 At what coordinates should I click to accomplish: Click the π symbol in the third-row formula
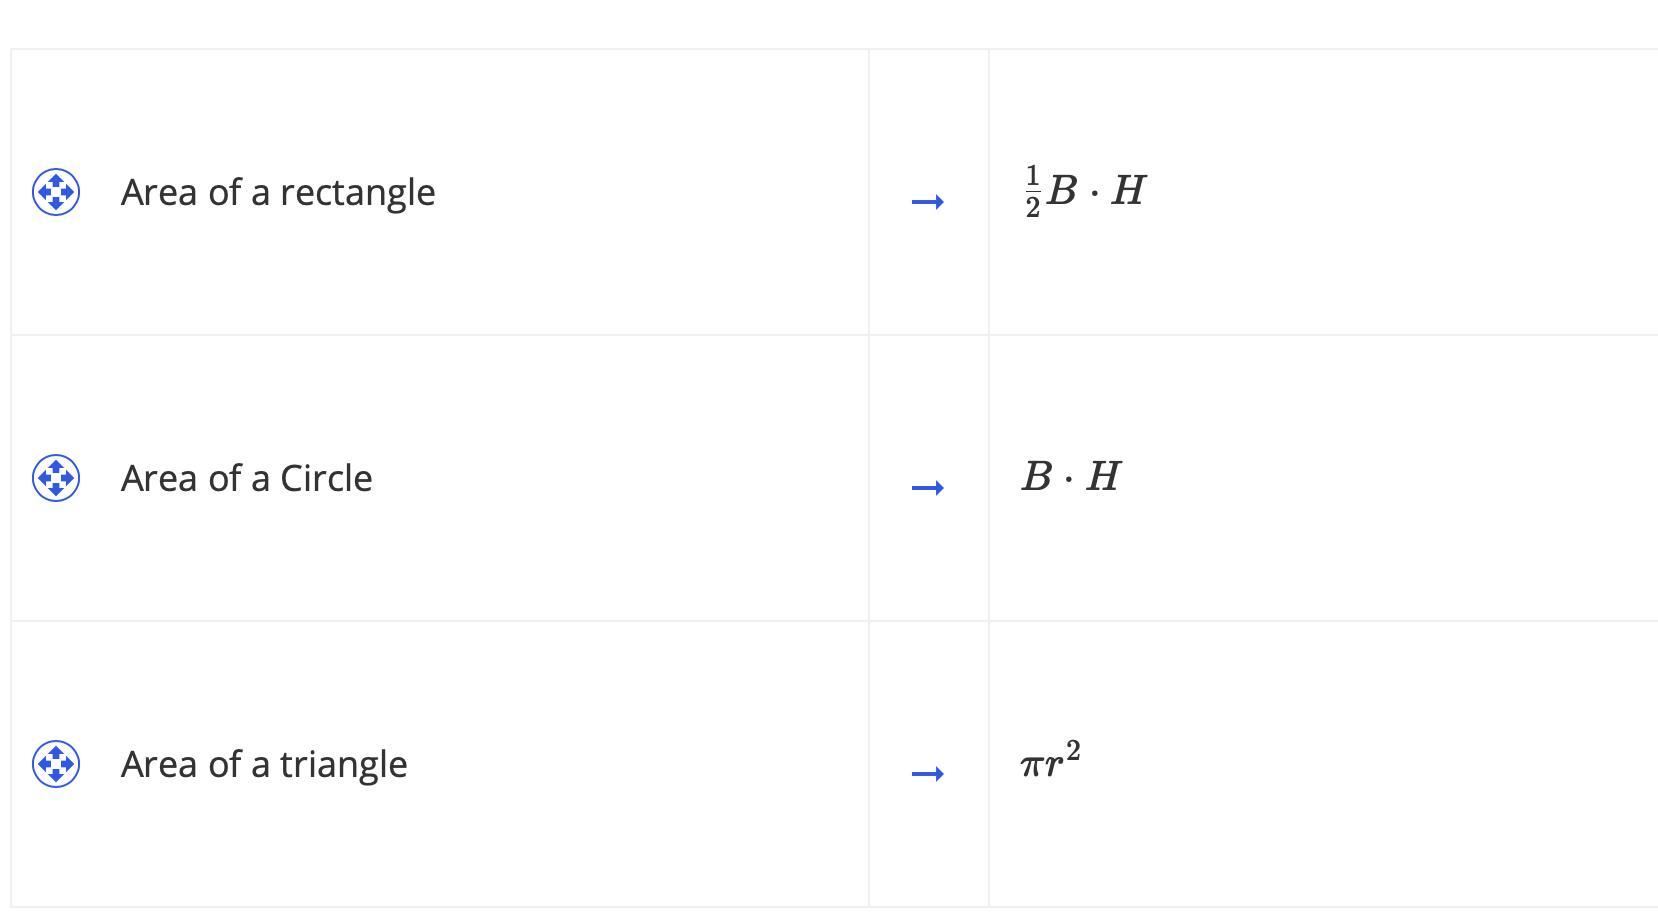(x=1032, y=767)
